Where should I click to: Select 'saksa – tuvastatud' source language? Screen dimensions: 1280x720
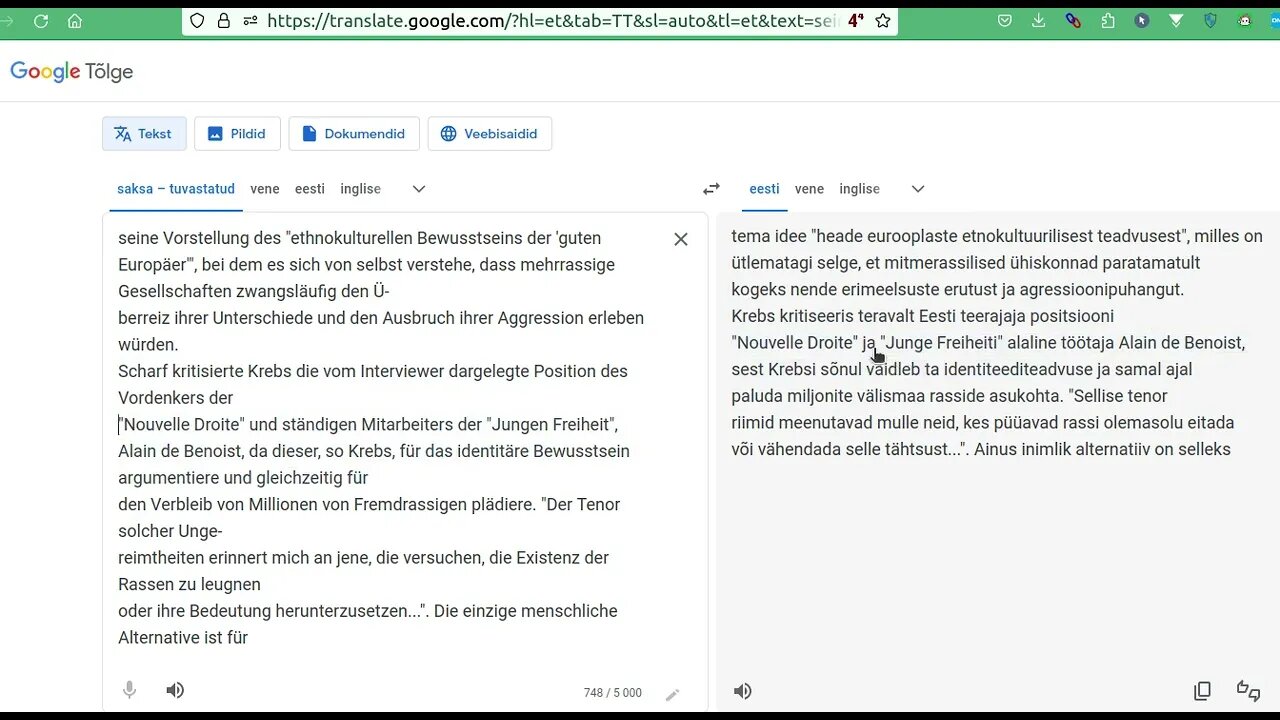(176, 189)
